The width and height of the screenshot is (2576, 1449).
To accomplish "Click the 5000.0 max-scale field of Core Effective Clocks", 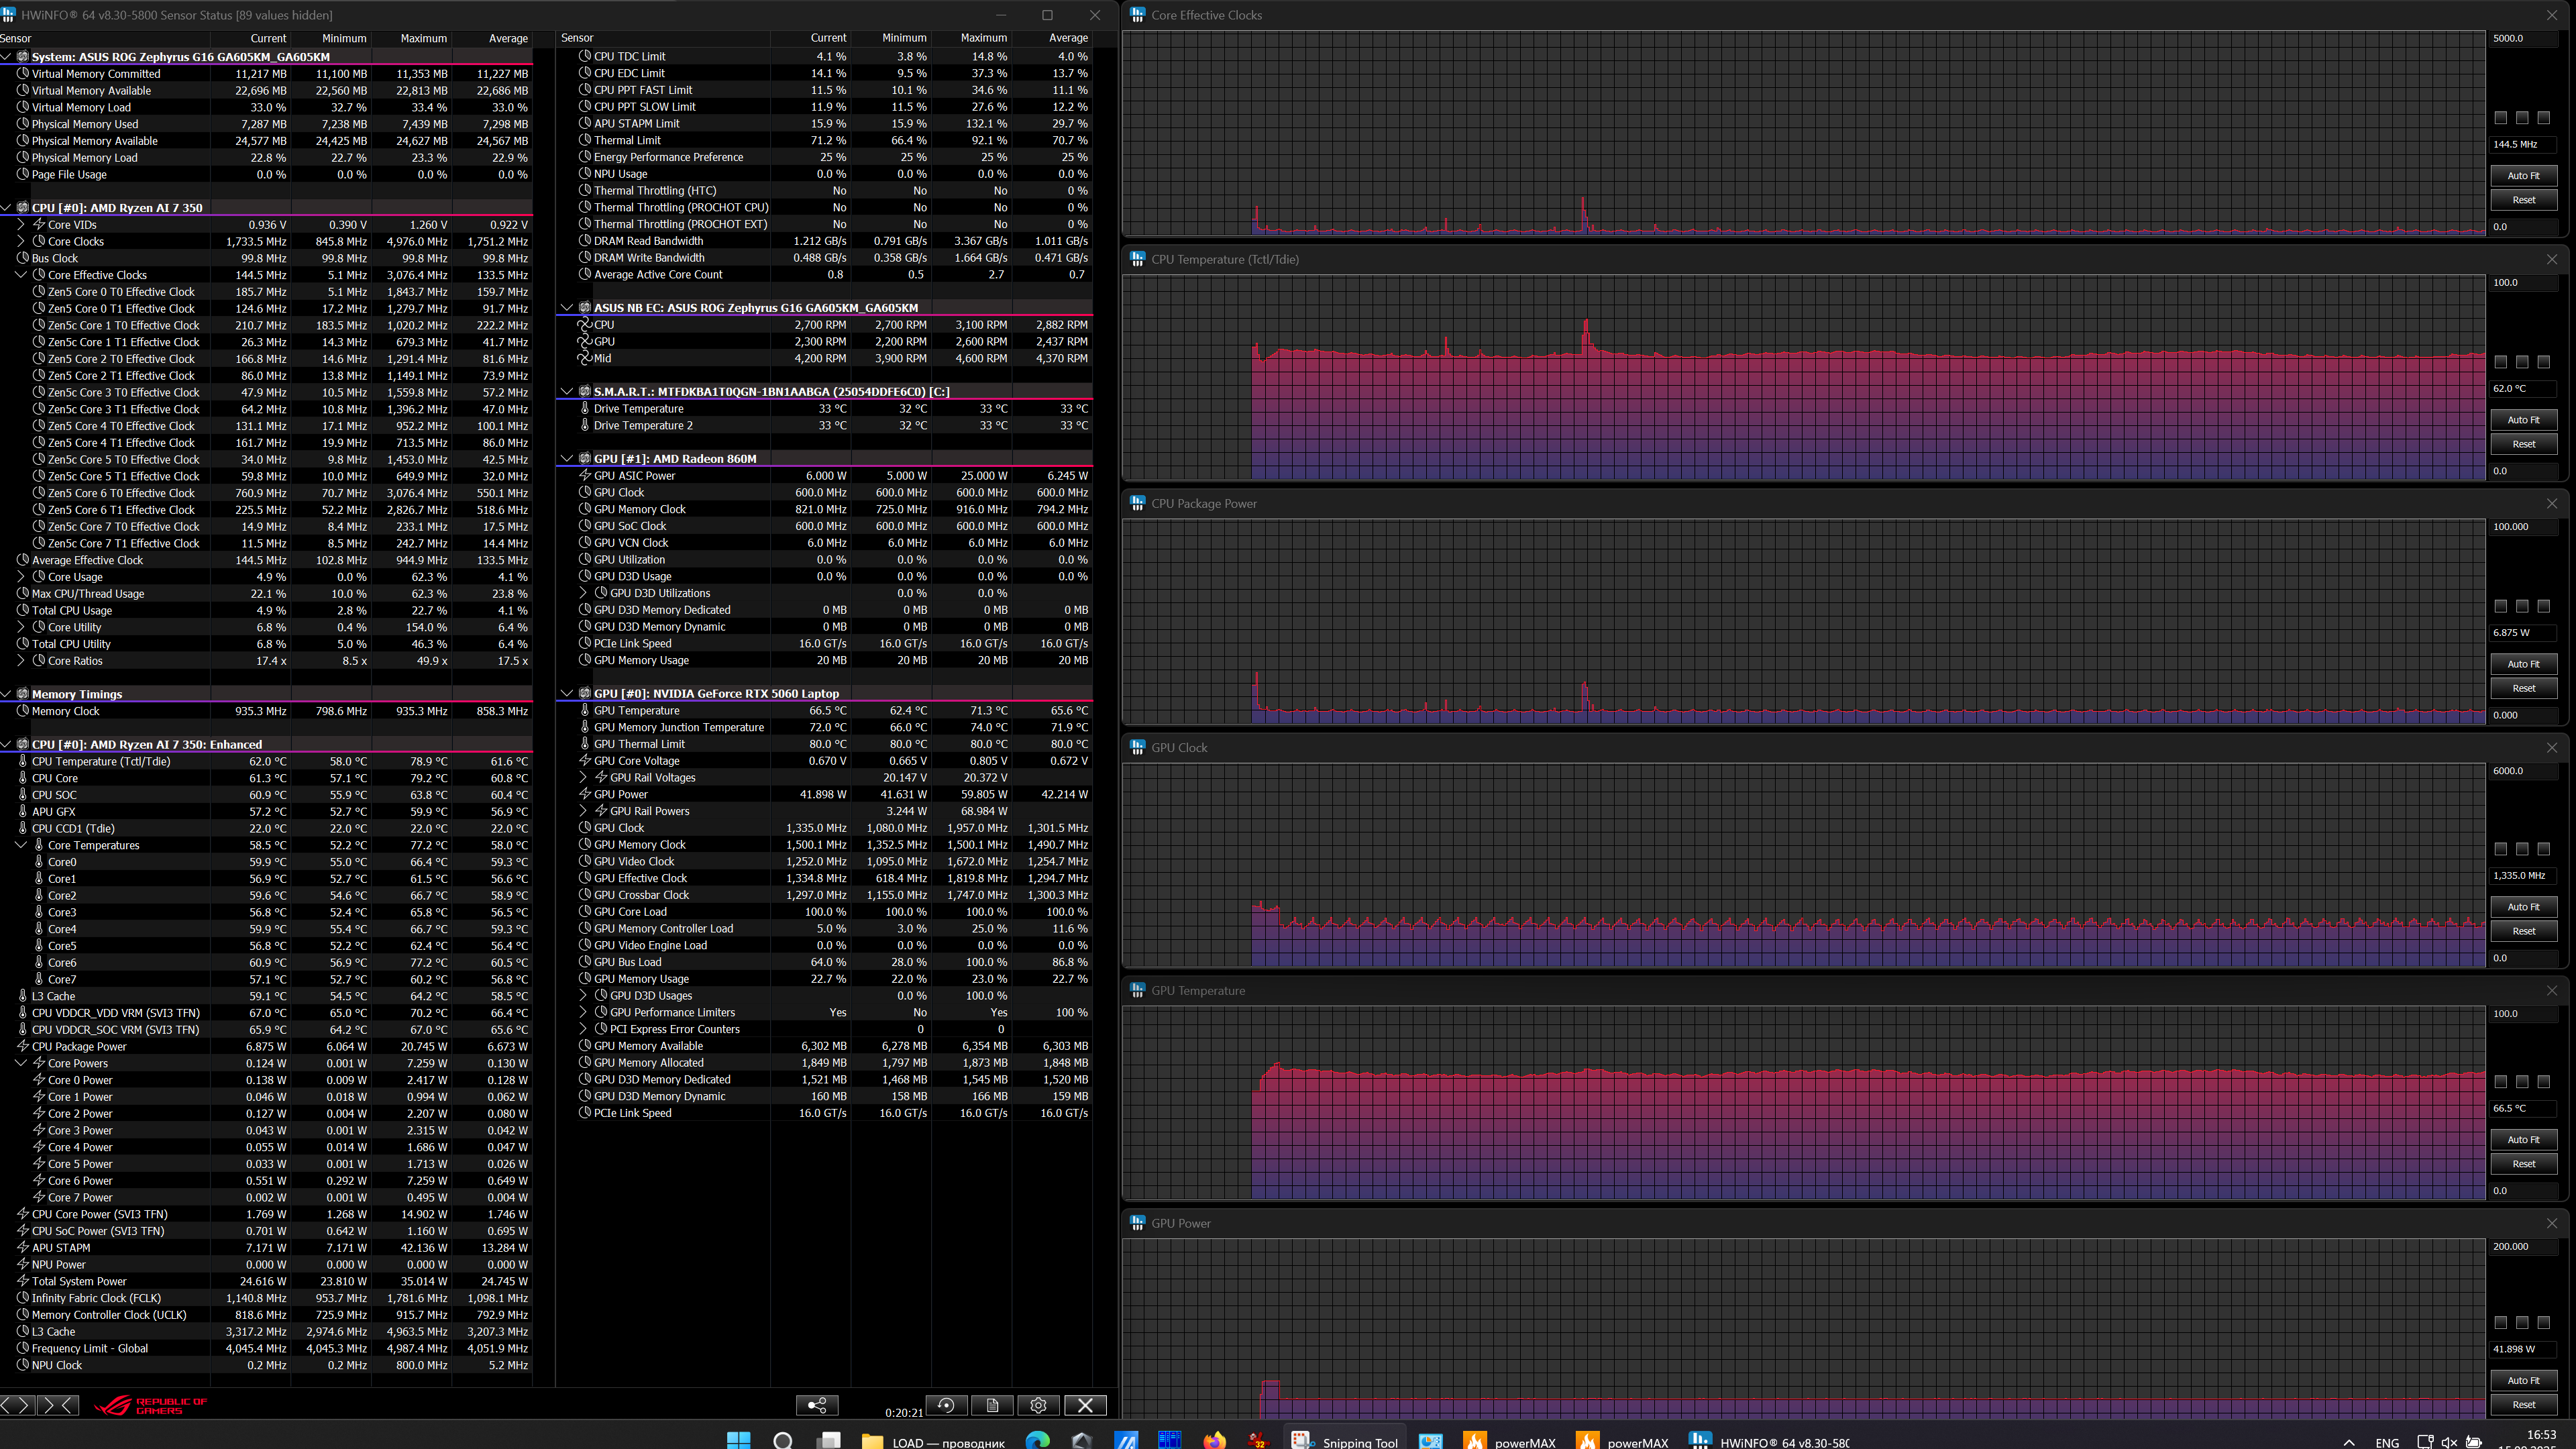I will 2524,38.
